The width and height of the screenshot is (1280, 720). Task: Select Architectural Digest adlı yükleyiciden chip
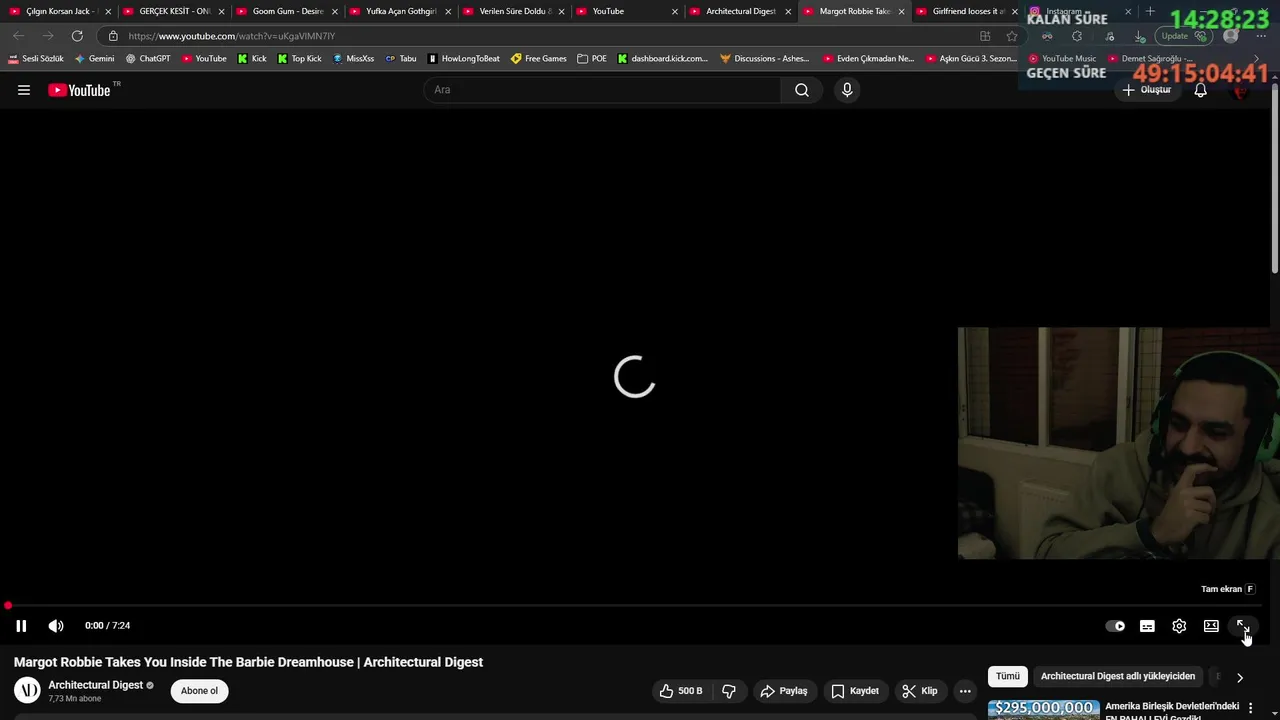pyautogui.click(x=1118, y=677)
